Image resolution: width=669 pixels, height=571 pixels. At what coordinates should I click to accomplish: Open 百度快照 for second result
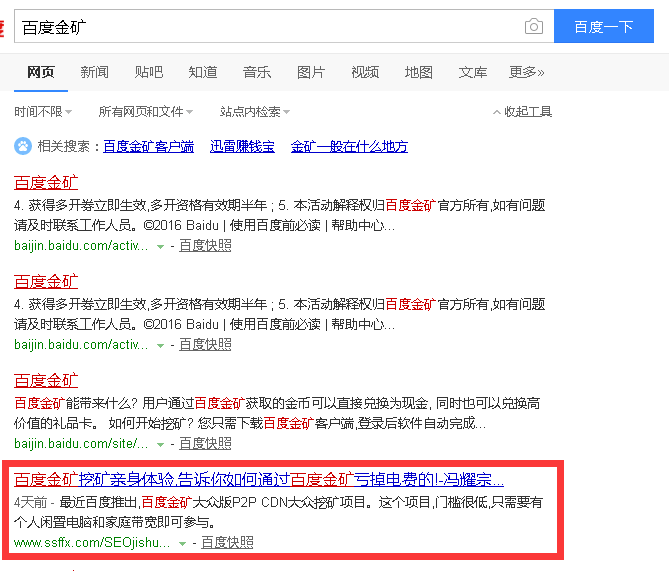205,345
